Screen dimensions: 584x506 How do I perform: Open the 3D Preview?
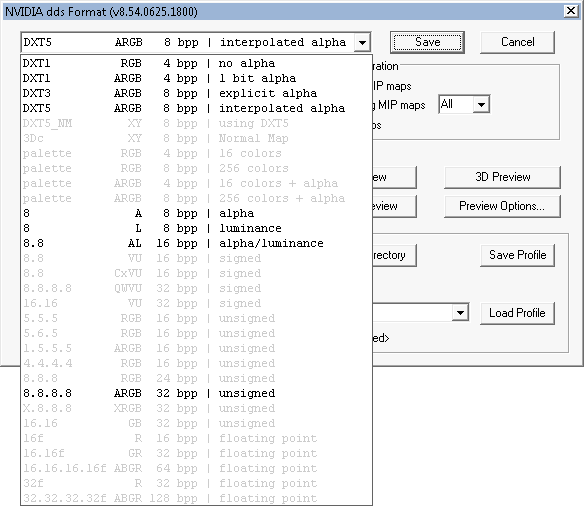502,177
